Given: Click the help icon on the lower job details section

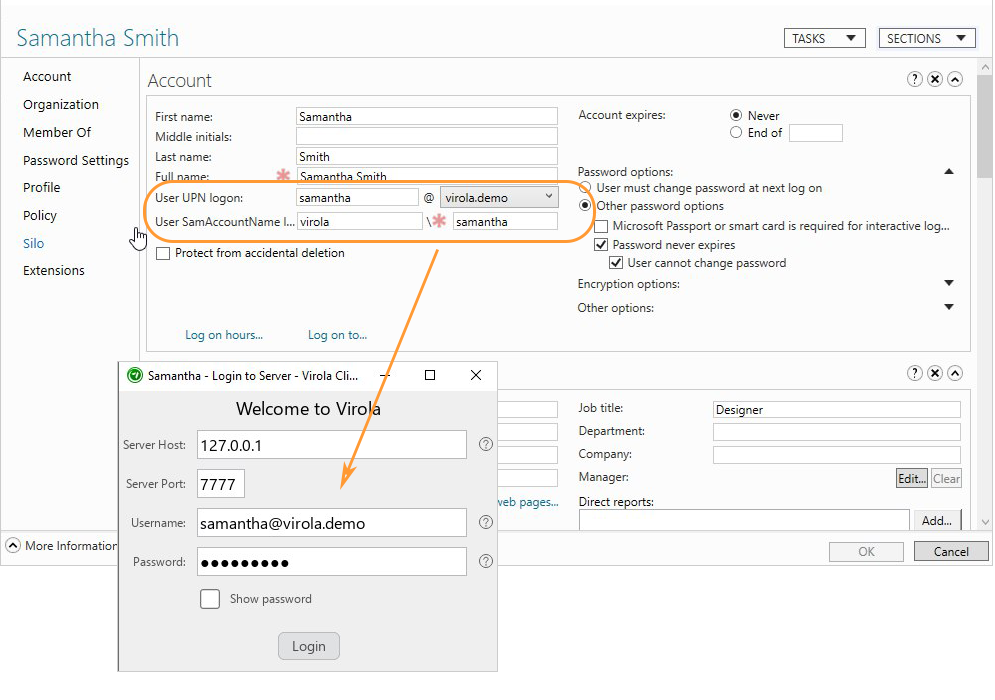Looking at the screenshot, I should 915,372.
